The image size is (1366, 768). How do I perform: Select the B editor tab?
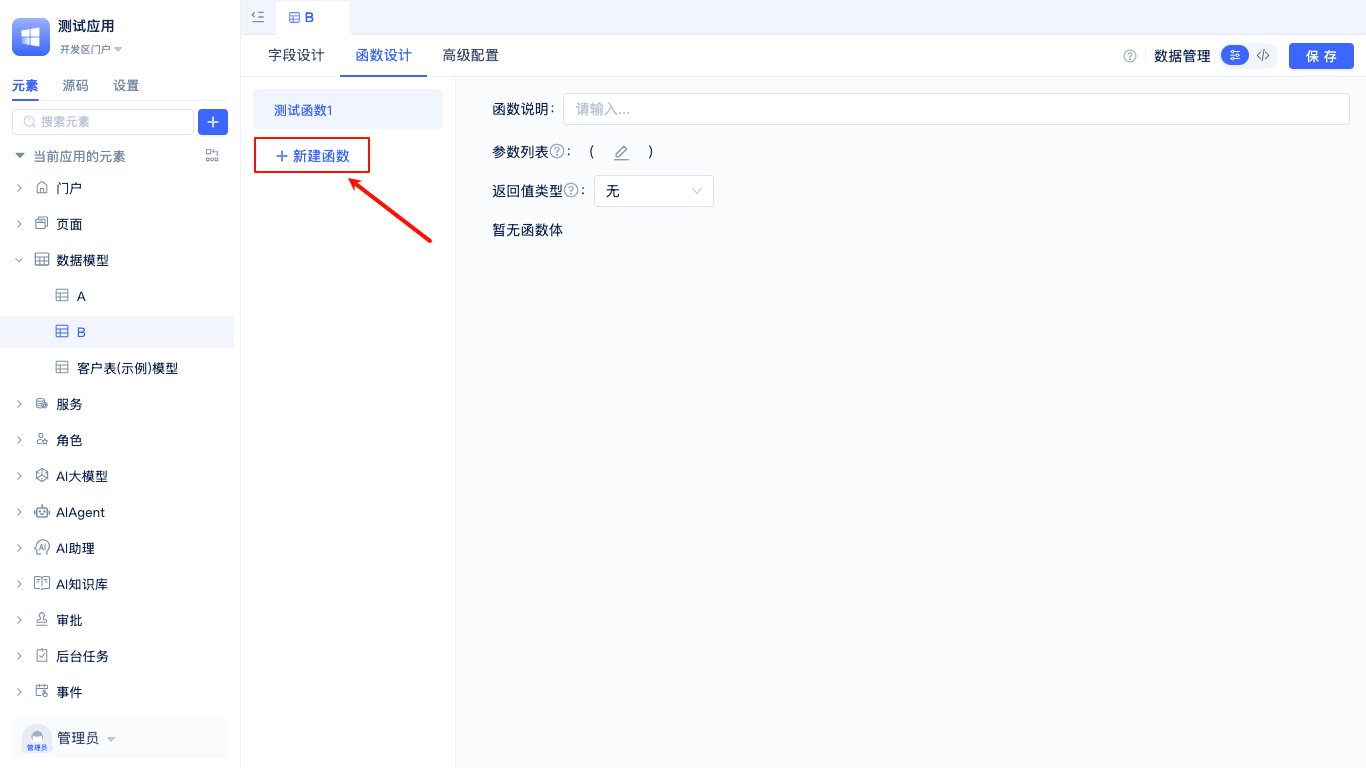tap(312, 17)
